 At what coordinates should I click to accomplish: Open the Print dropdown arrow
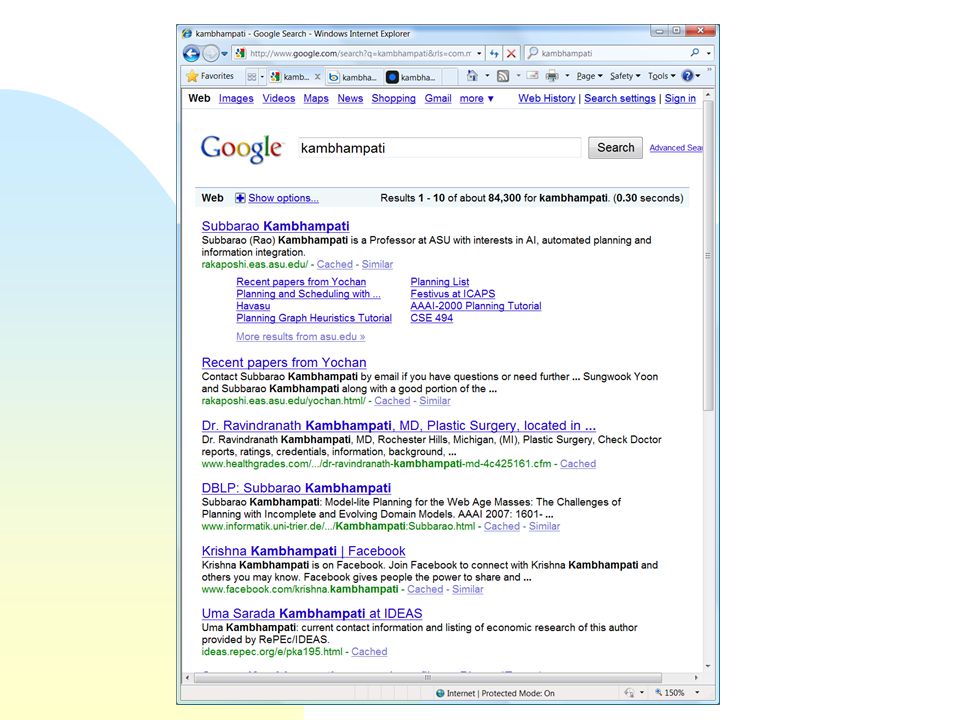567,76
